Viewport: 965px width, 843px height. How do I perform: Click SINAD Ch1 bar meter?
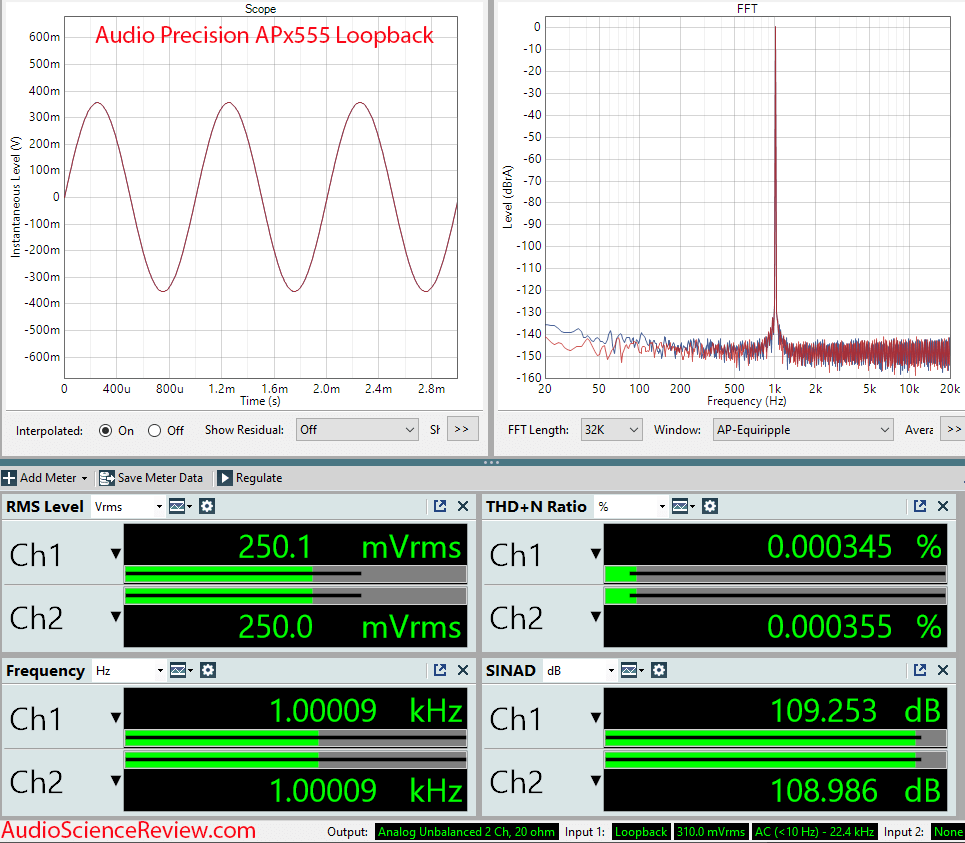pyautogui.click(x=775, y=738)
